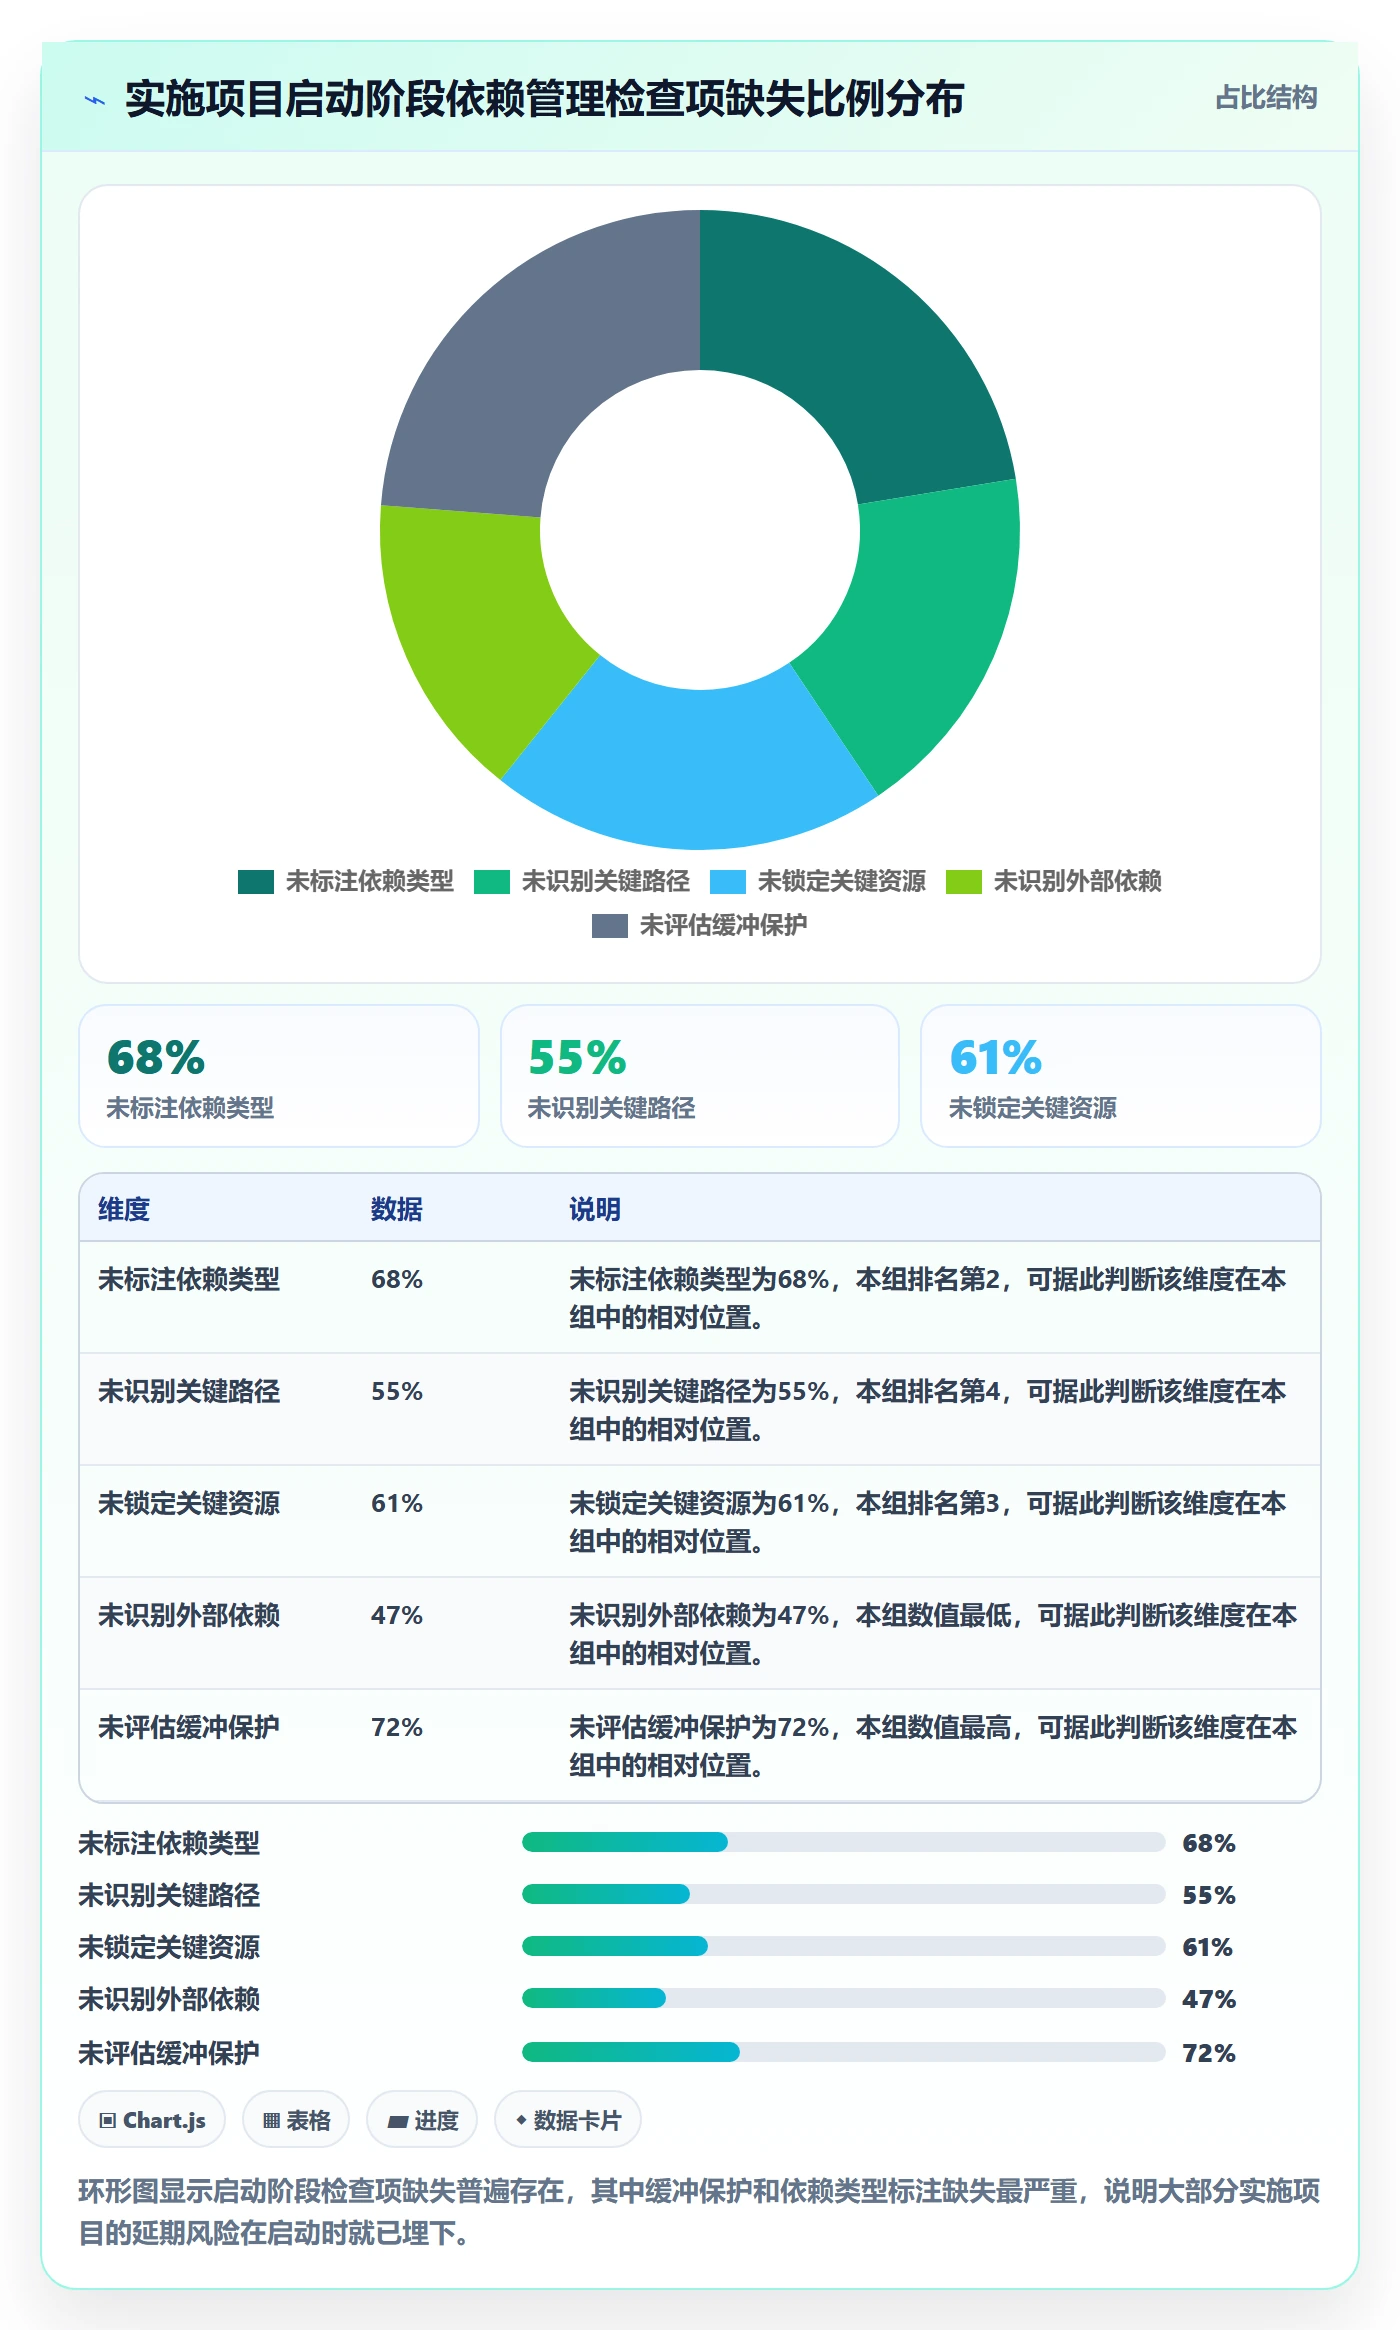
Task: Click the 未标注依赖类型 68% progress bar
Action: [x=844, y=1842]
